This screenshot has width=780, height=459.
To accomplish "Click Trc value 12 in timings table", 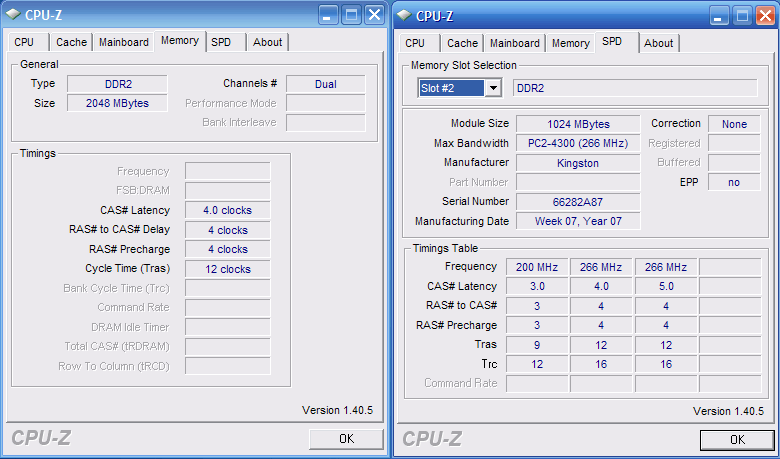I will (x=537, y=365).
